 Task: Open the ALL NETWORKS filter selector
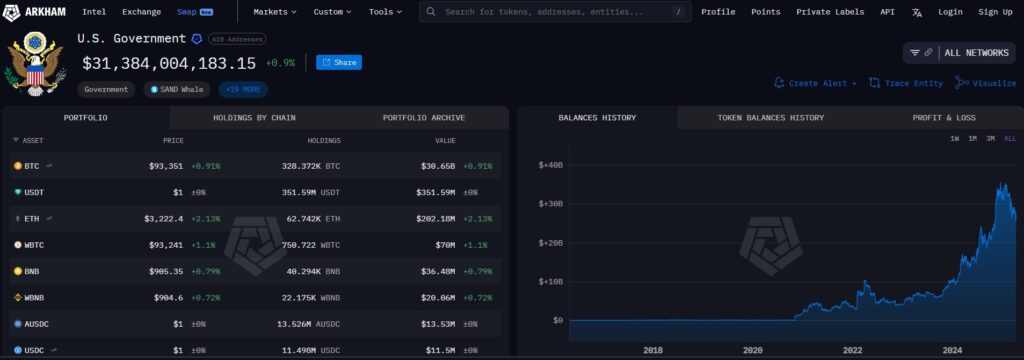pos(959,53)
